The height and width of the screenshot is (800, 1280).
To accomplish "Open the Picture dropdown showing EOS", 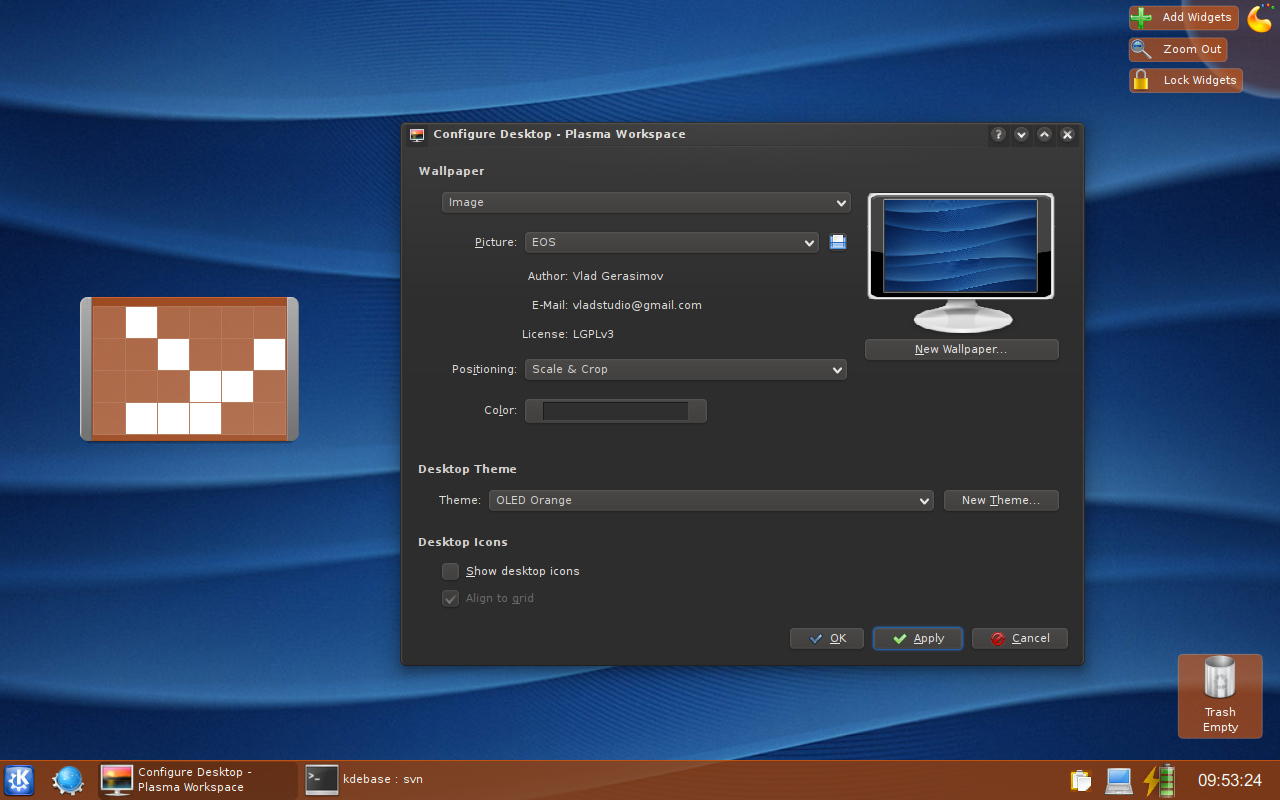I will pyautogui.click(x=672, y=242).
